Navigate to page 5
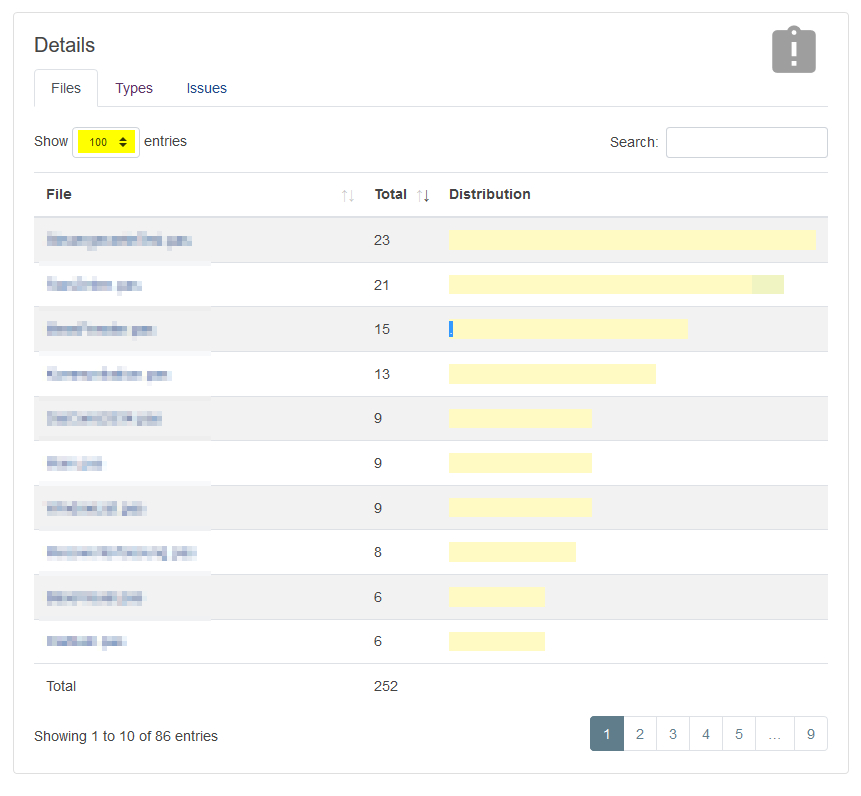 [739, 734]
